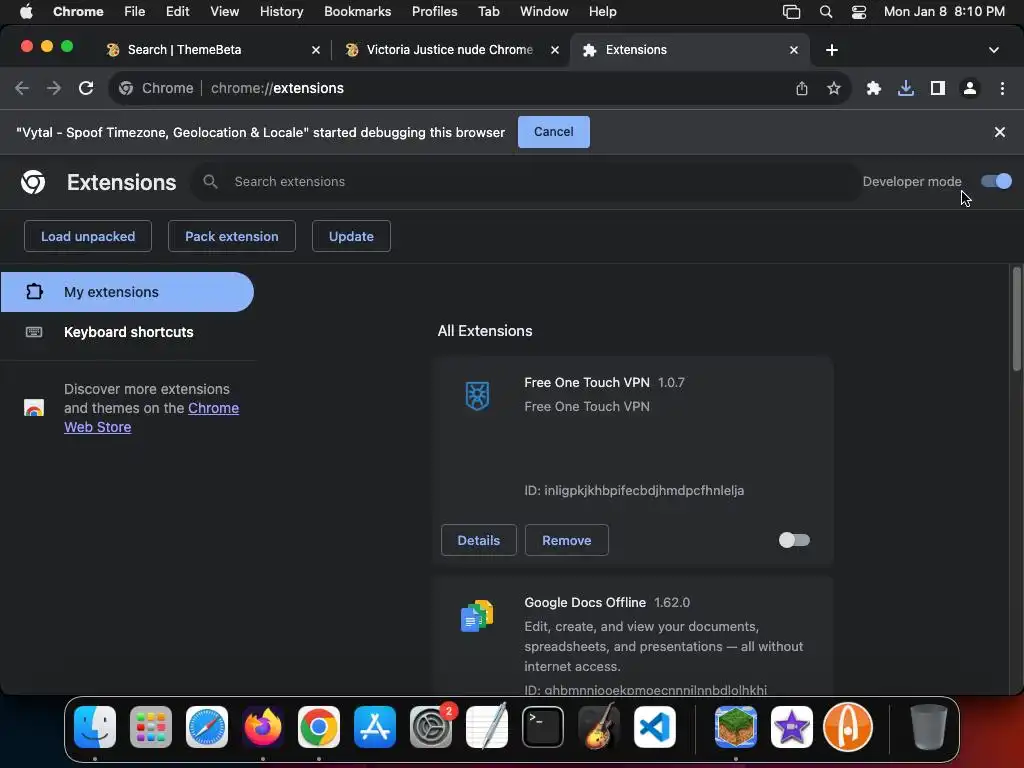Open the File menu
This screenshot has width=1024, height=768.
135,12
